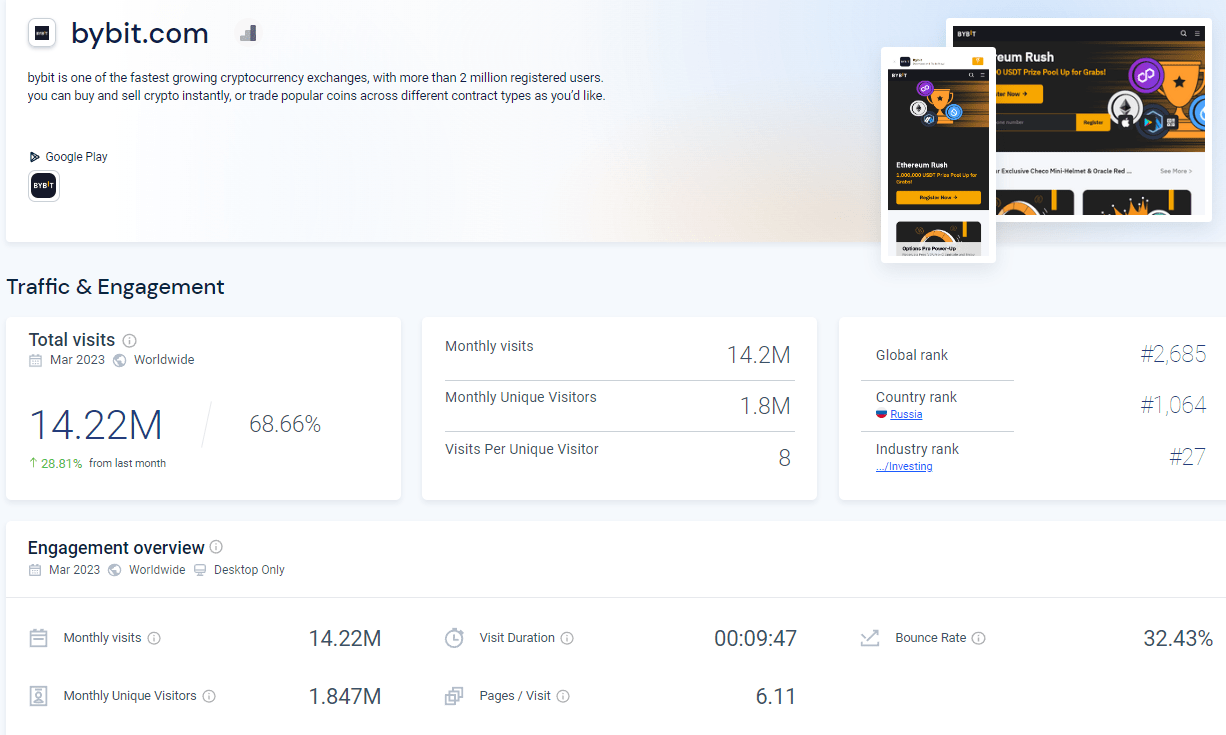Click the person icon beside Monthly Unique Visitors

(38, 695)
